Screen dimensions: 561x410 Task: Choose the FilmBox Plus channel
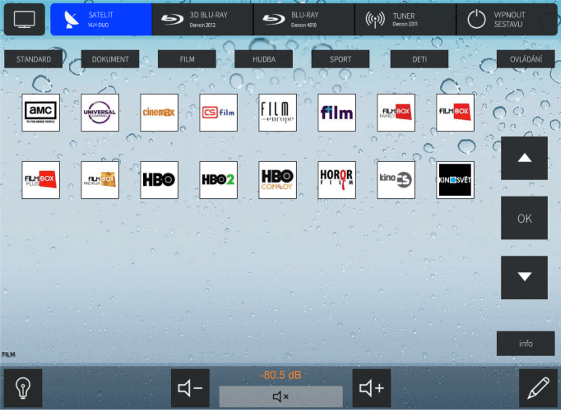pyautogui.click(x=41, y=180)
